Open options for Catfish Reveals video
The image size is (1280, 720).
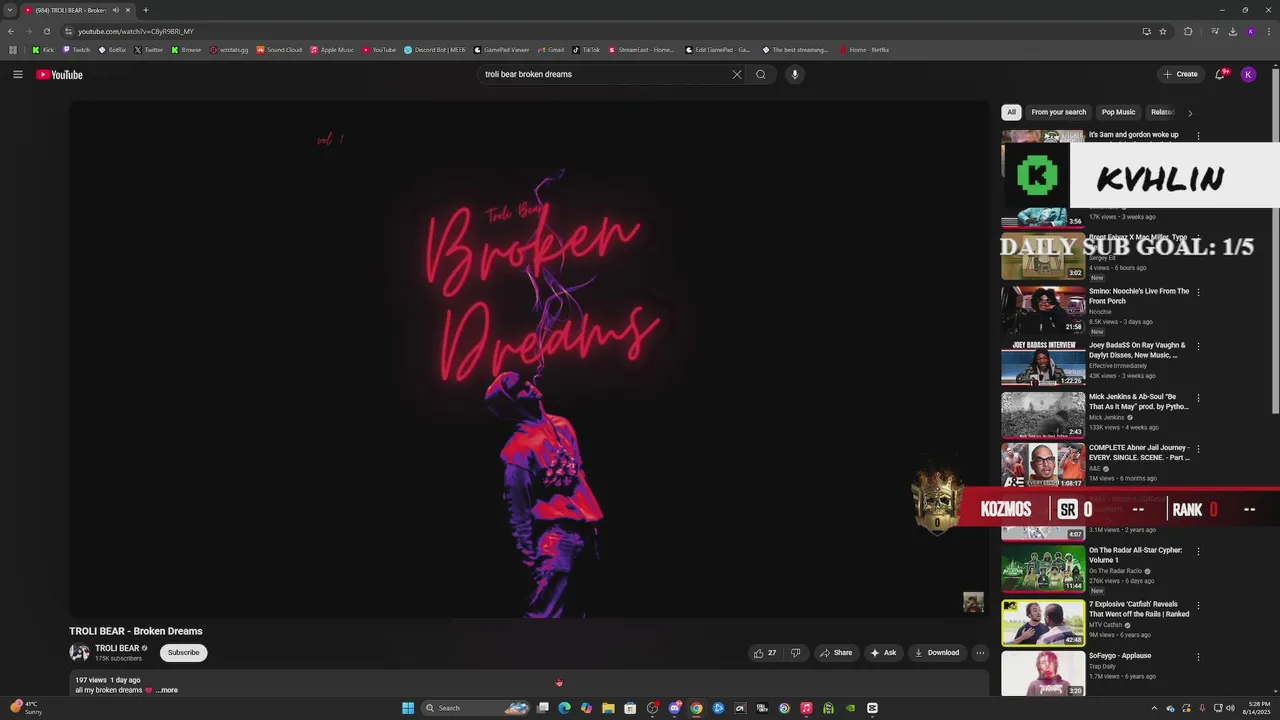pos(1198,605)
